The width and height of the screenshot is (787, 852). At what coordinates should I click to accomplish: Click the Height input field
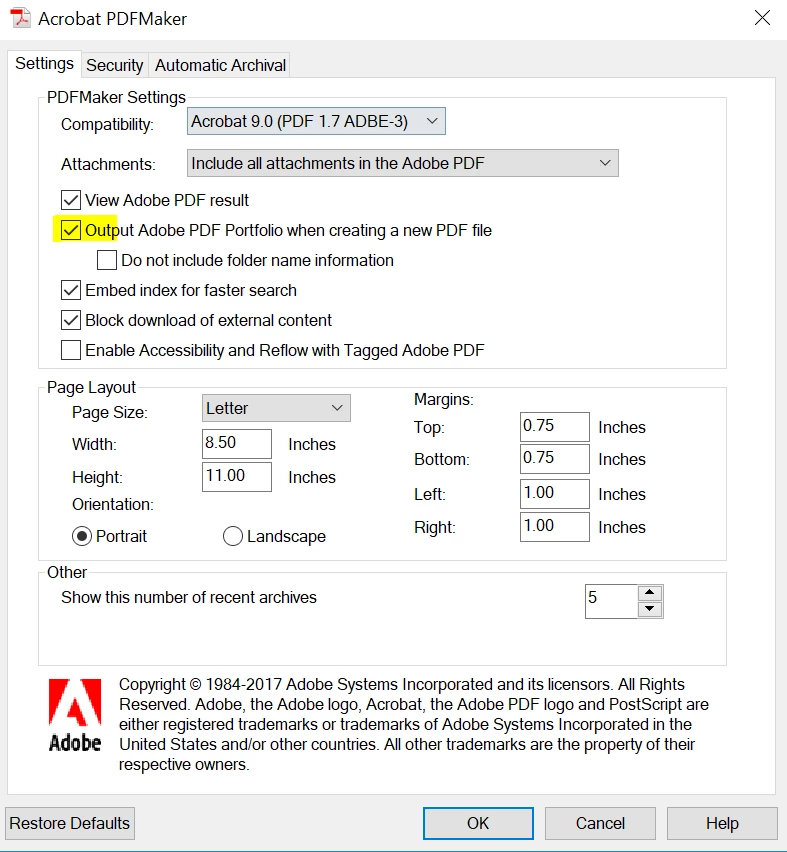236,477
